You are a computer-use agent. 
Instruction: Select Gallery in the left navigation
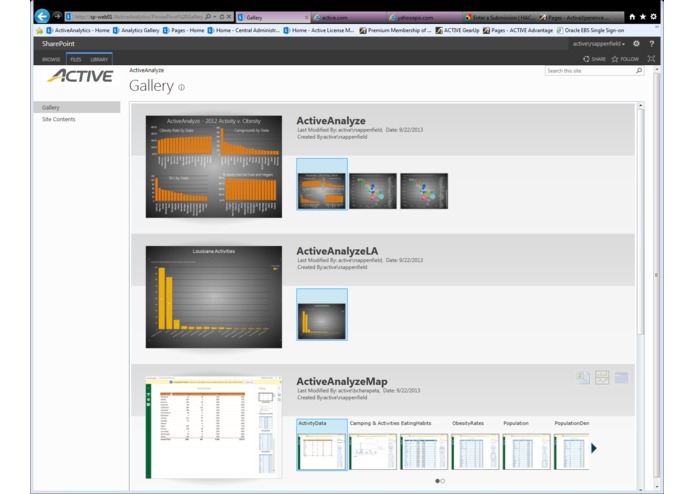click(x=77, y=107)
